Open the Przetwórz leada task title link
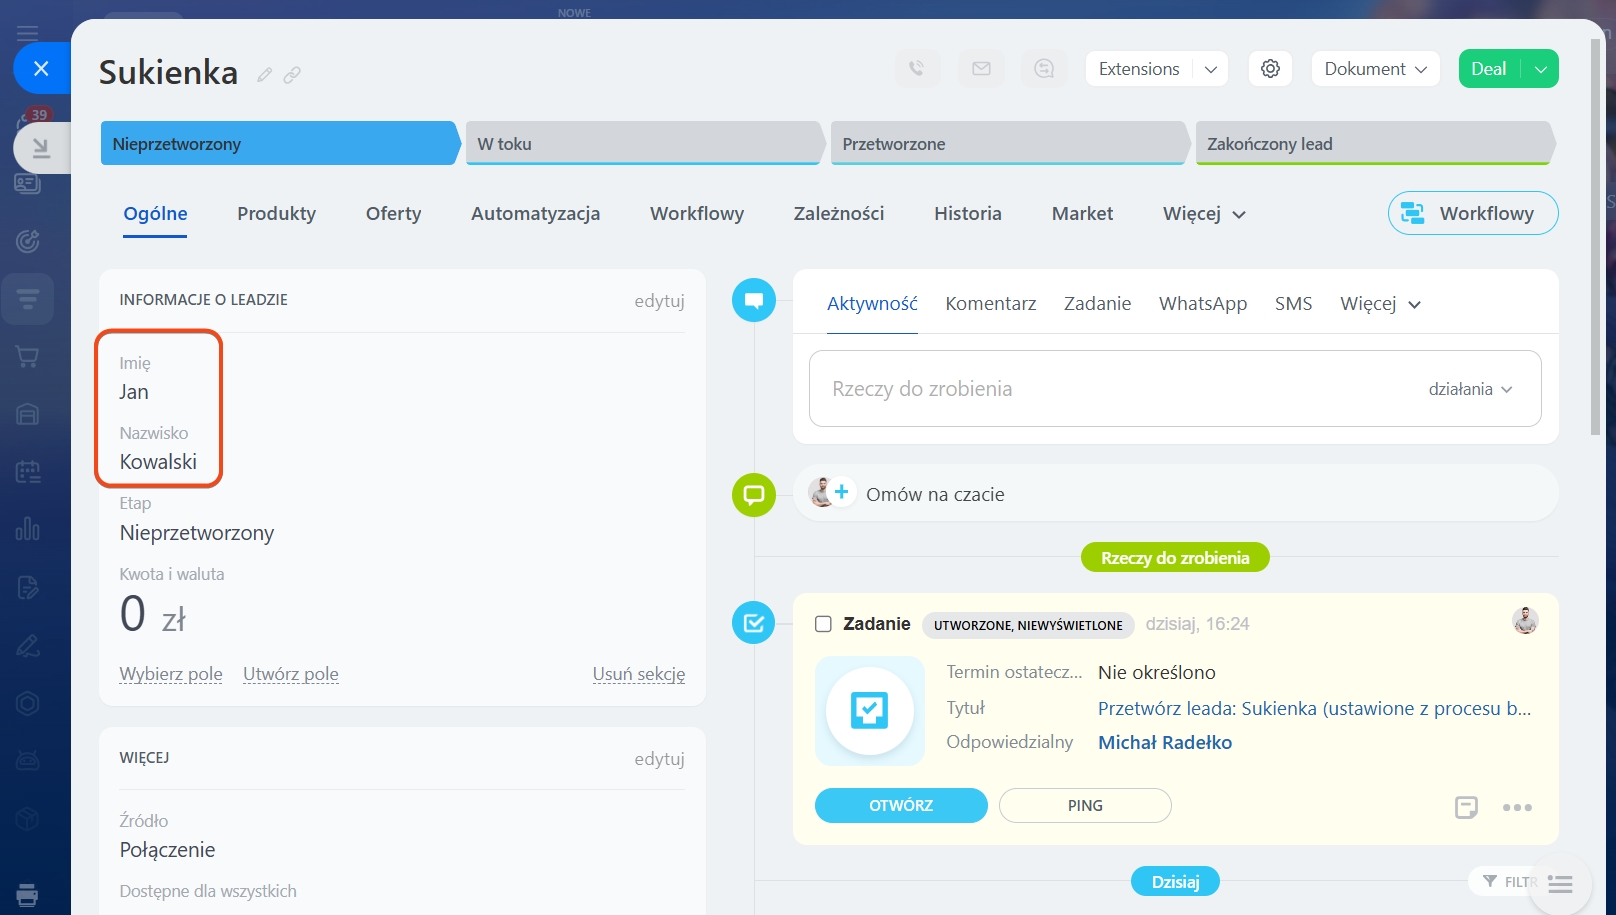Viewport: 1616px width, 915px height. point(1314,709)
